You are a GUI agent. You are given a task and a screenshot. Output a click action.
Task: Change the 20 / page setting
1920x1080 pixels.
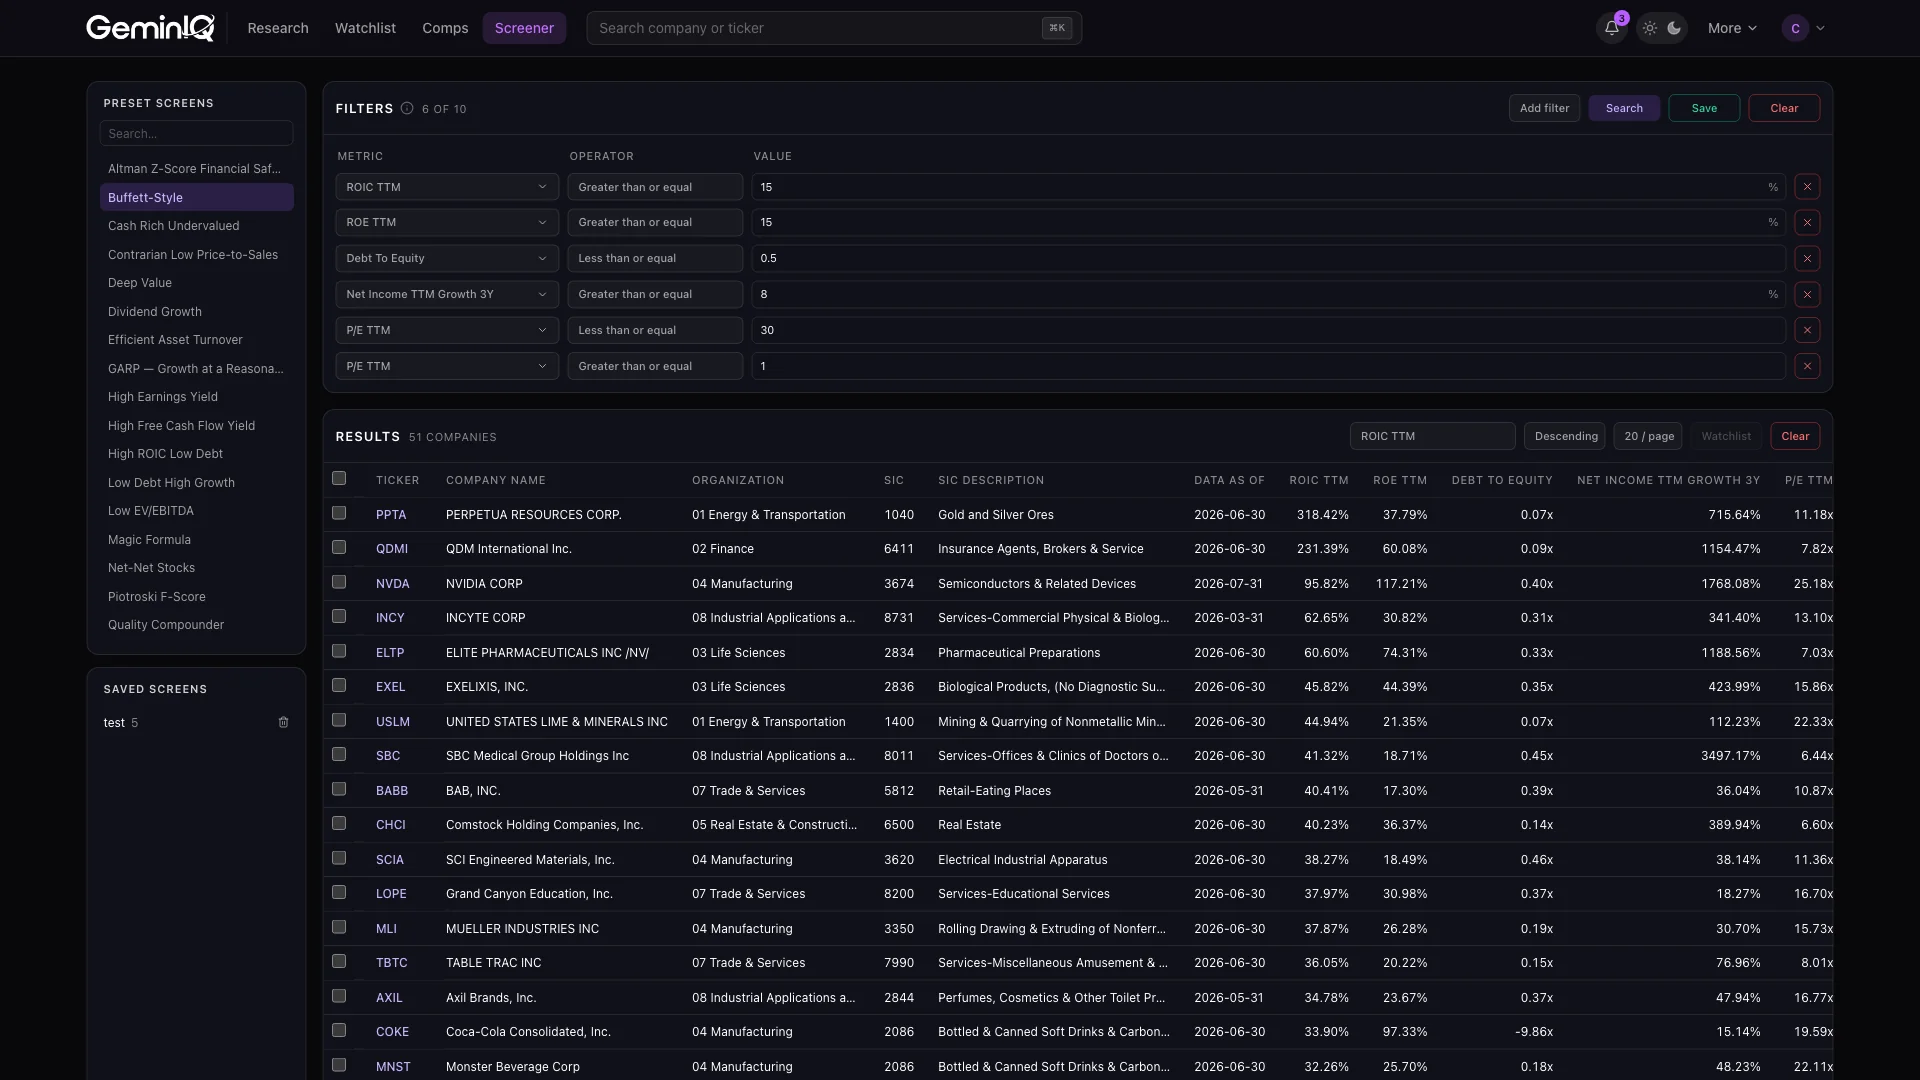(1649, 436)
